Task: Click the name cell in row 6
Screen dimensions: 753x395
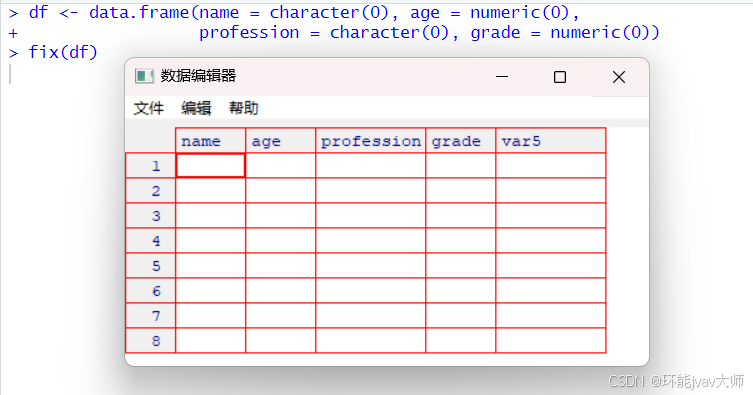Action: [x=210, y=290]
